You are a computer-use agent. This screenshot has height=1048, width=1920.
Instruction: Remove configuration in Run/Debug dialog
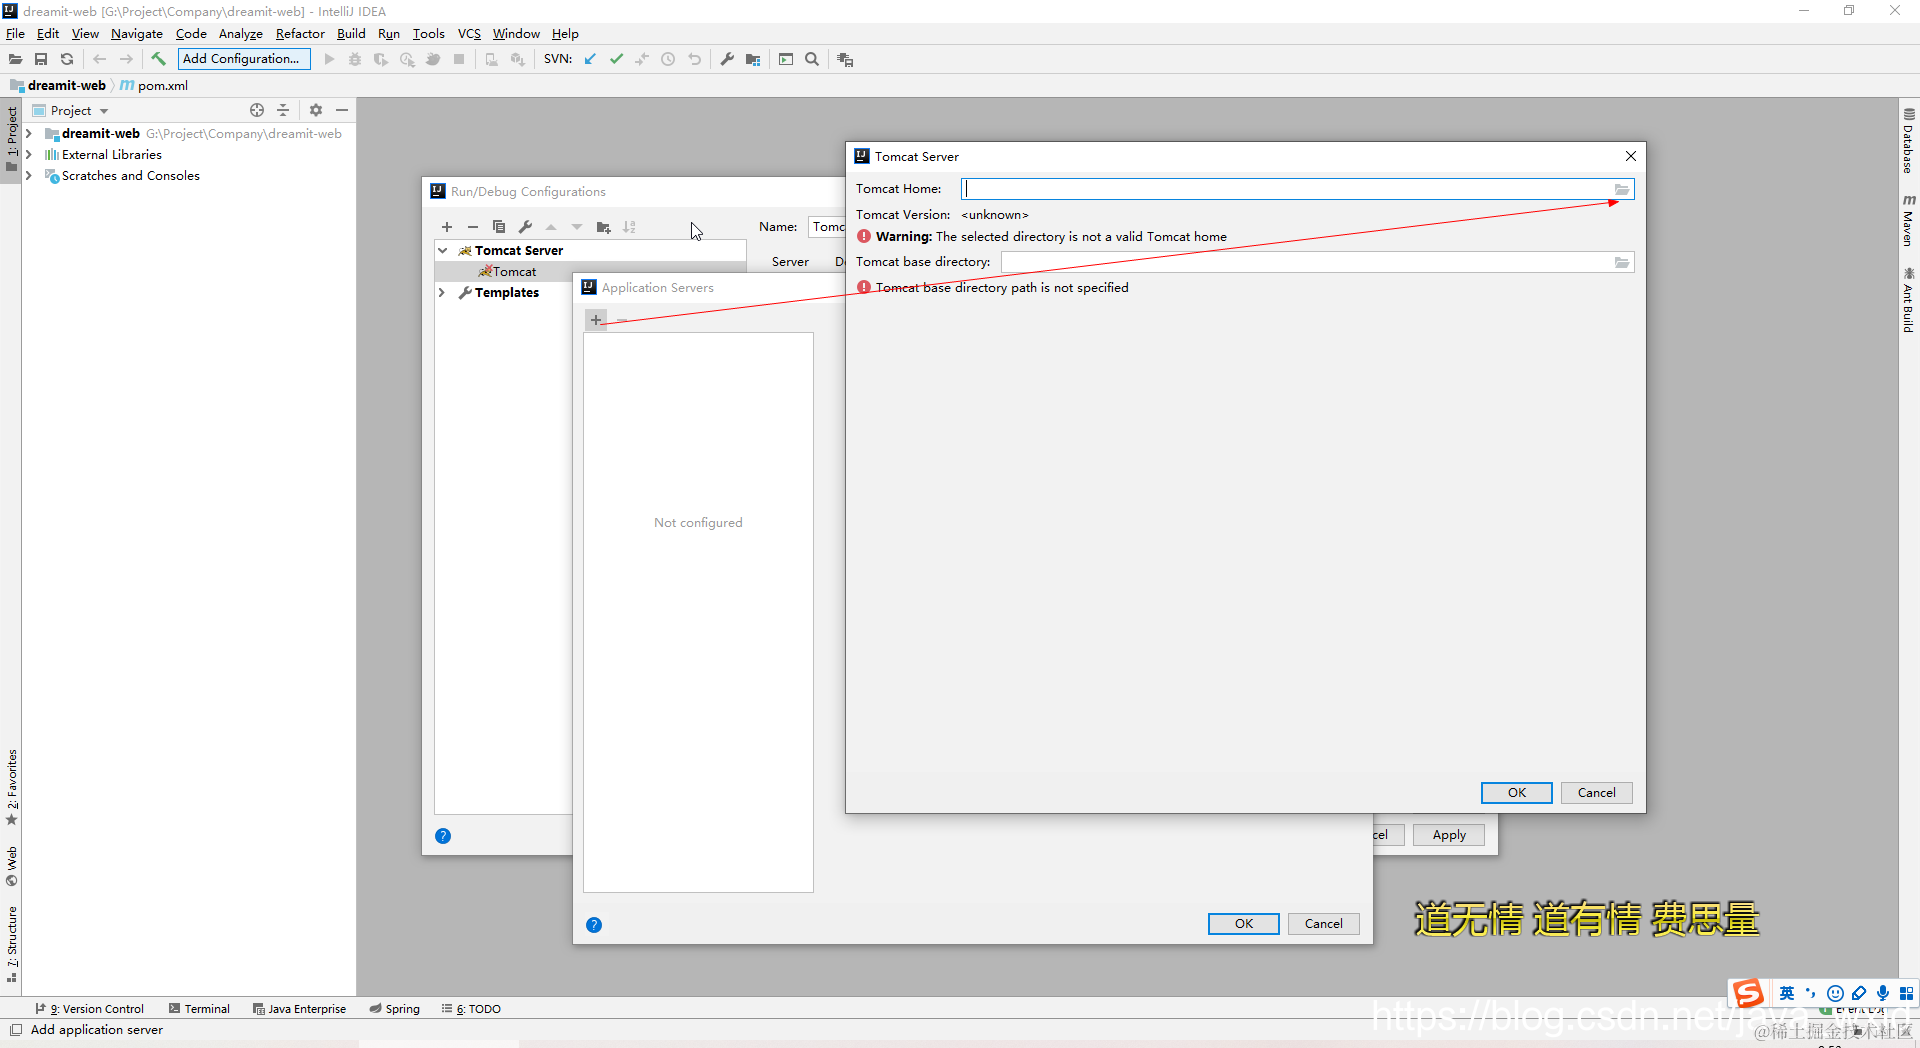tap(473, 227)
